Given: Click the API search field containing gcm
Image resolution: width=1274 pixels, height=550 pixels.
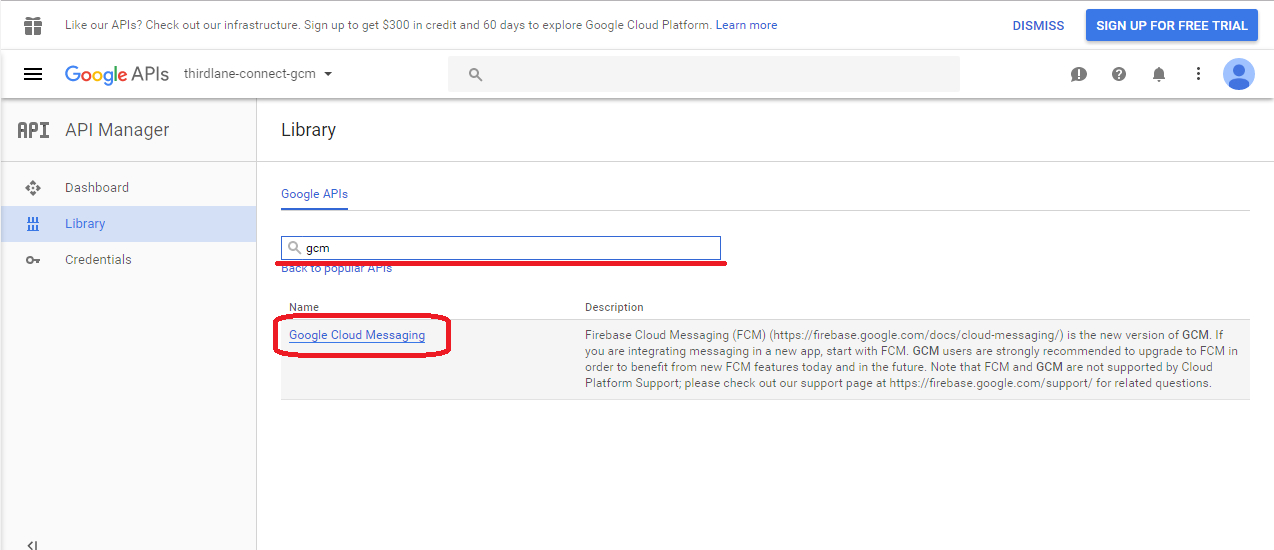Looking at the screenshot, I should (500, 248).
